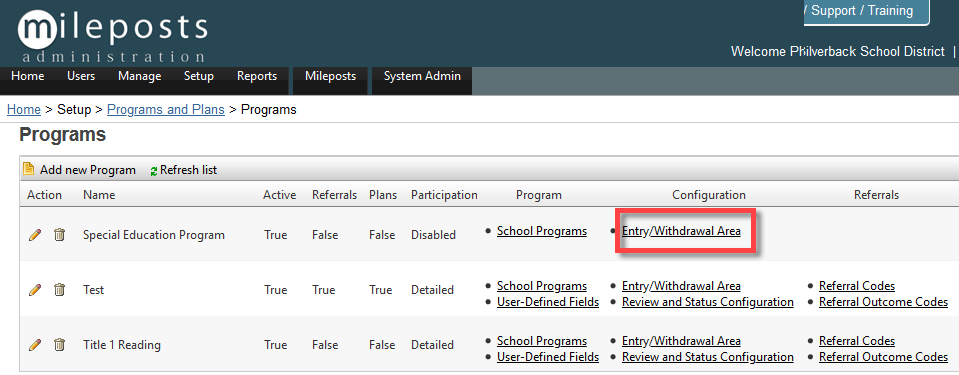Click the Programs page heading
Image resolution: width=959 pixels, height=375 pixels.
(x=62, y=135)
